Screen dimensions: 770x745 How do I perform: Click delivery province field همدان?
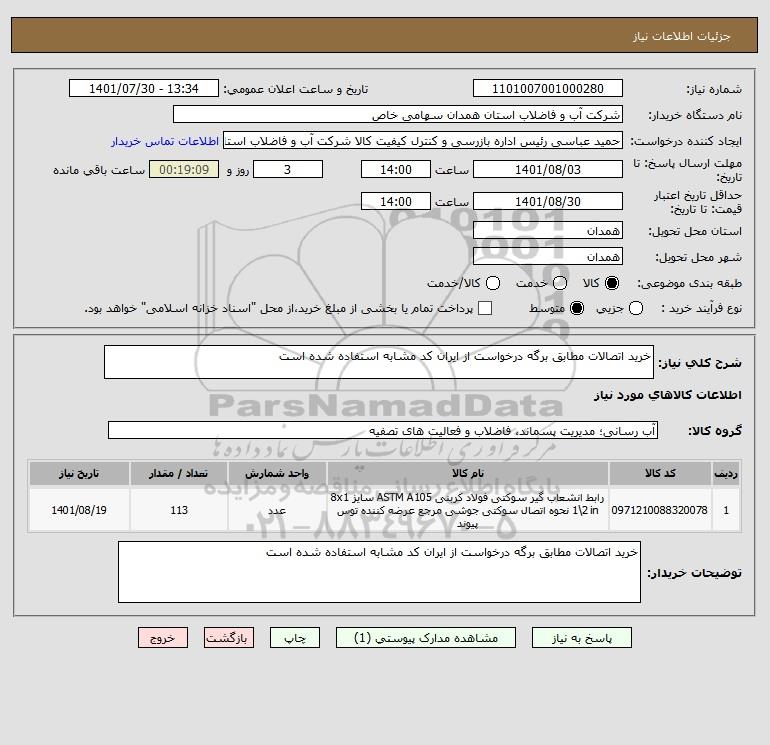coord(548,231)
